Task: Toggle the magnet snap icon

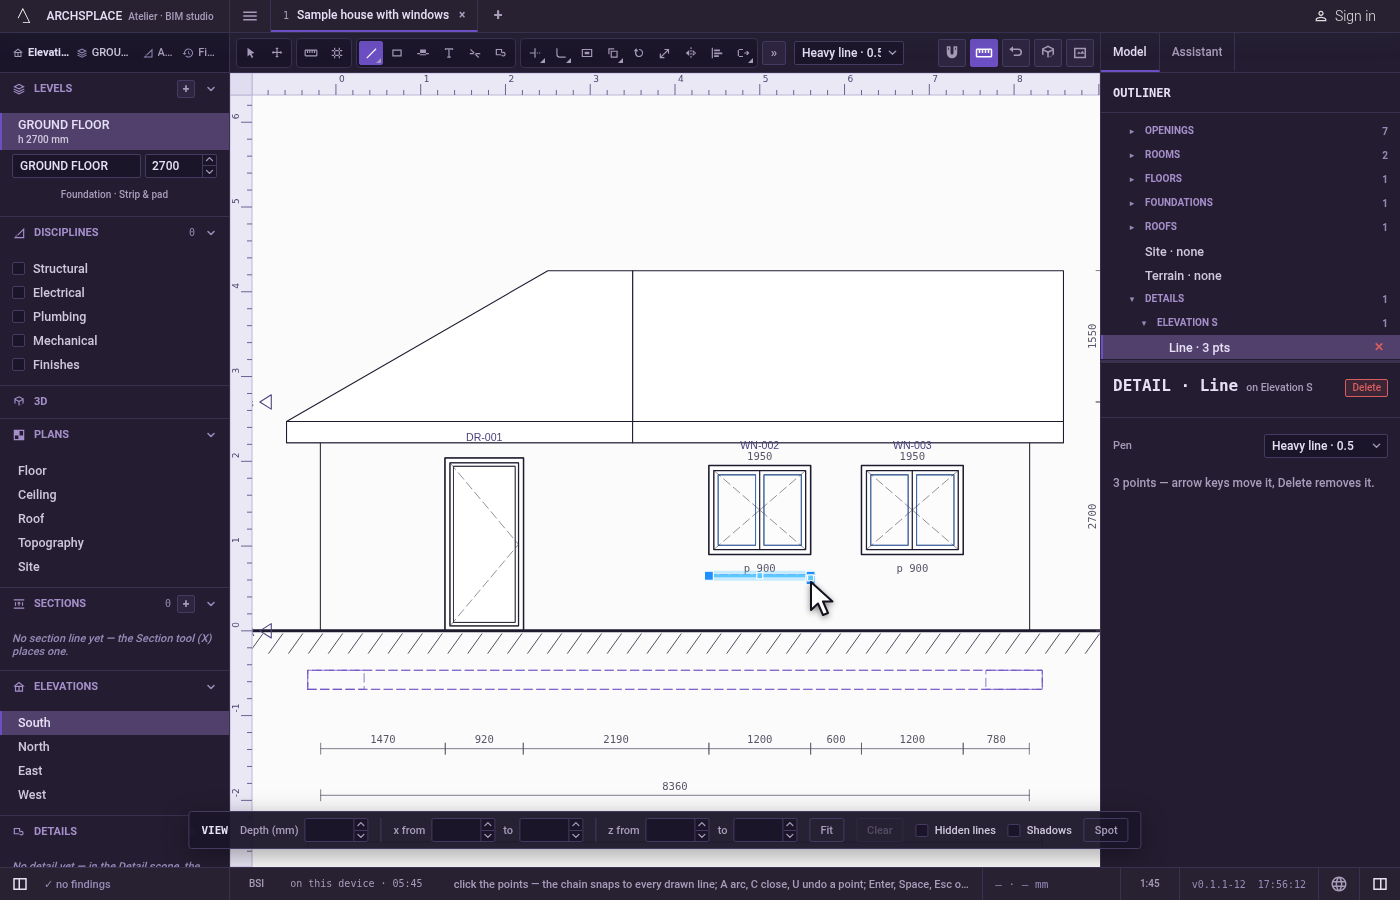Action: [x=952, y=53]
